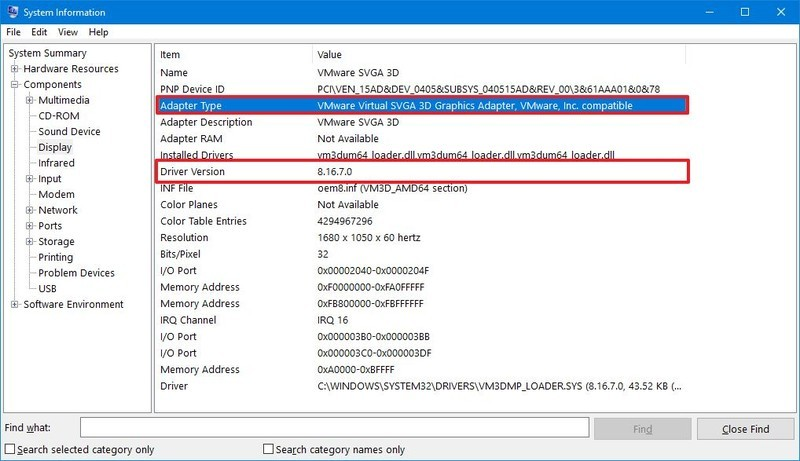The height and width of the screenshot is (461, 800).
Task: Select the Driver row with VM3DMP_LOADER.SYS path
Action: click(422, 386)
